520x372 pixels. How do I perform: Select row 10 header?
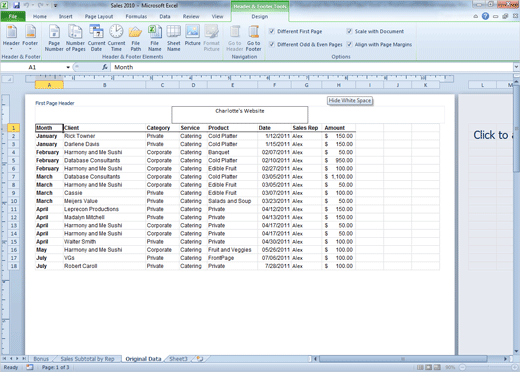point(13,201)
